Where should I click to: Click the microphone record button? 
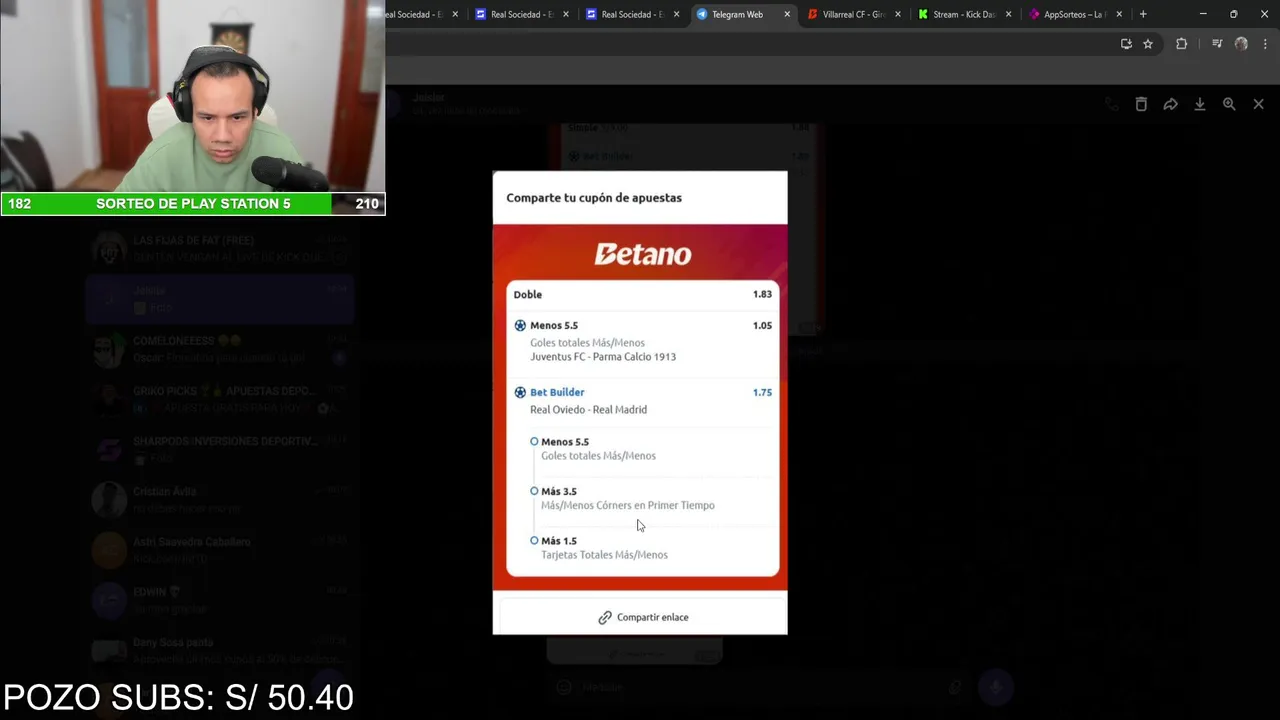995,687
